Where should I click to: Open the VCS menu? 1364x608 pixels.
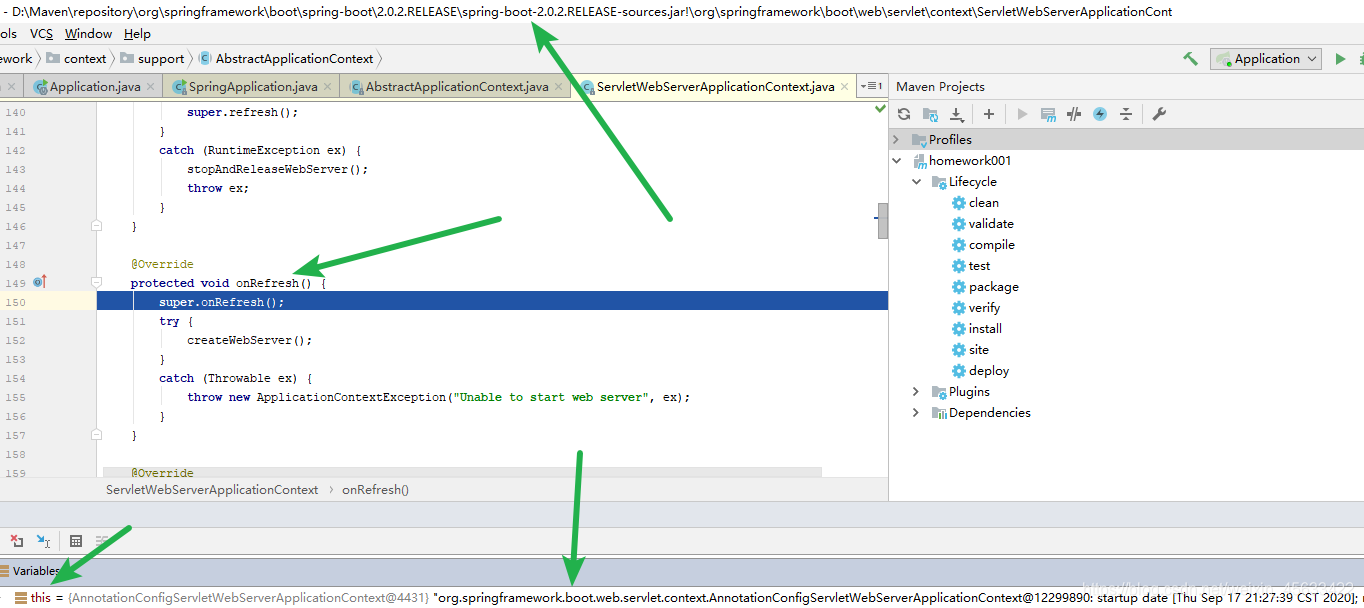click(41, 34)
